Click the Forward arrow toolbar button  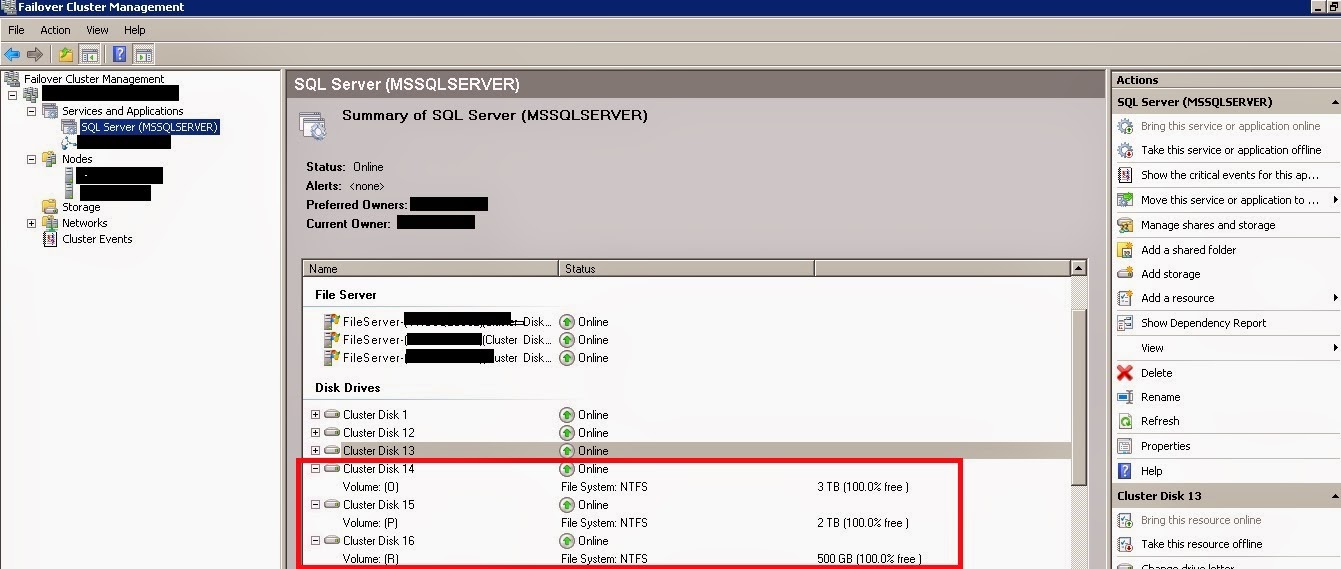[x=35, y=54]
